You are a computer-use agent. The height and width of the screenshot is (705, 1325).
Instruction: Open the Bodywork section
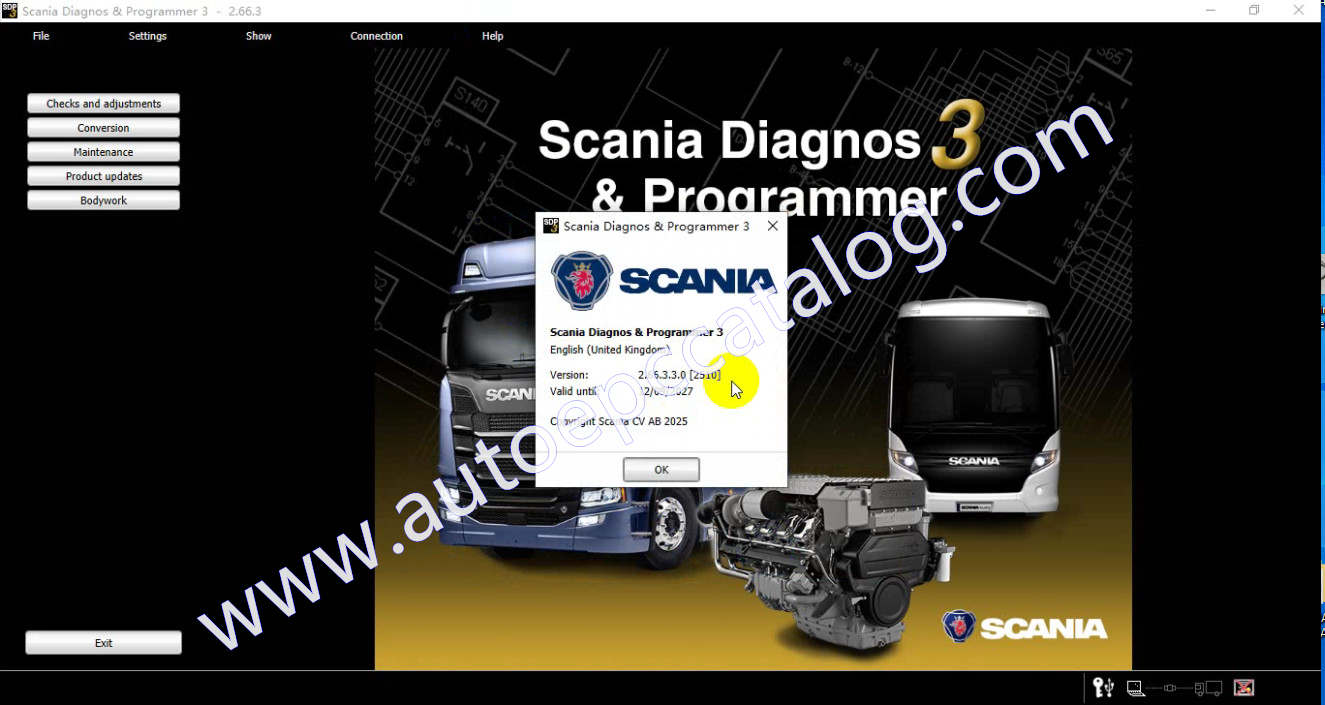[104, 200]
